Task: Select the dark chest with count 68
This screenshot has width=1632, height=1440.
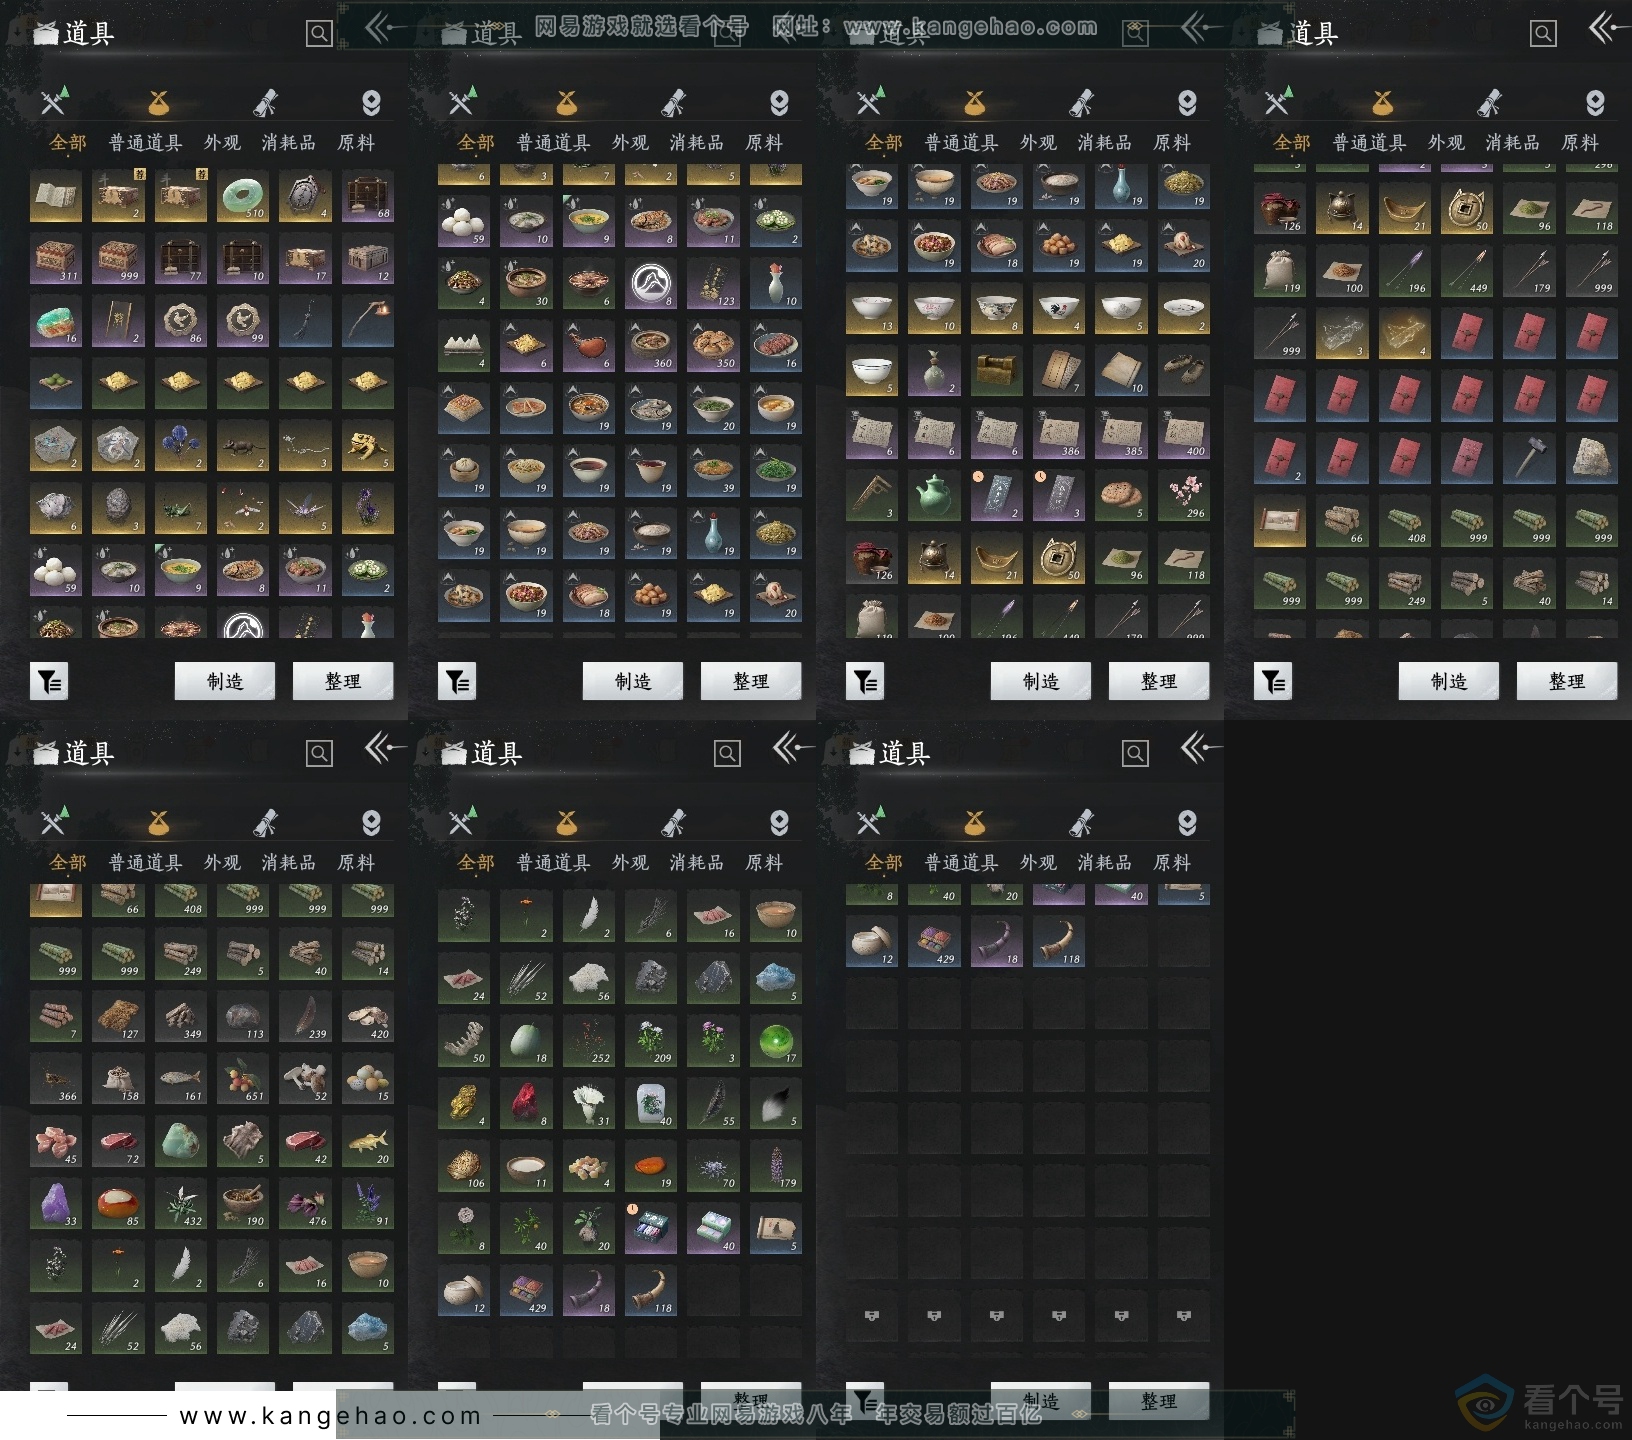Action: [368, 197]
